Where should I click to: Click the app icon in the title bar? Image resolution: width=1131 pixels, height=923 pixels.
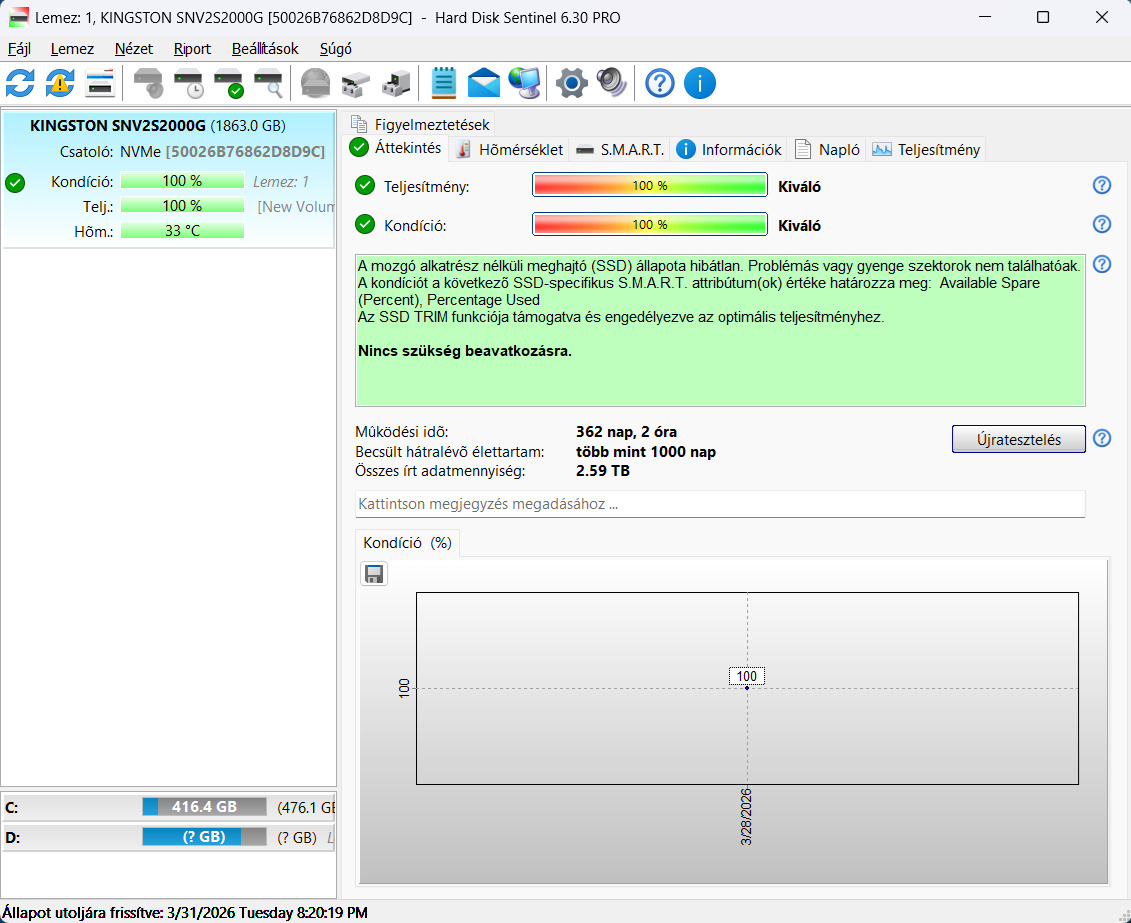pos(18,17)
